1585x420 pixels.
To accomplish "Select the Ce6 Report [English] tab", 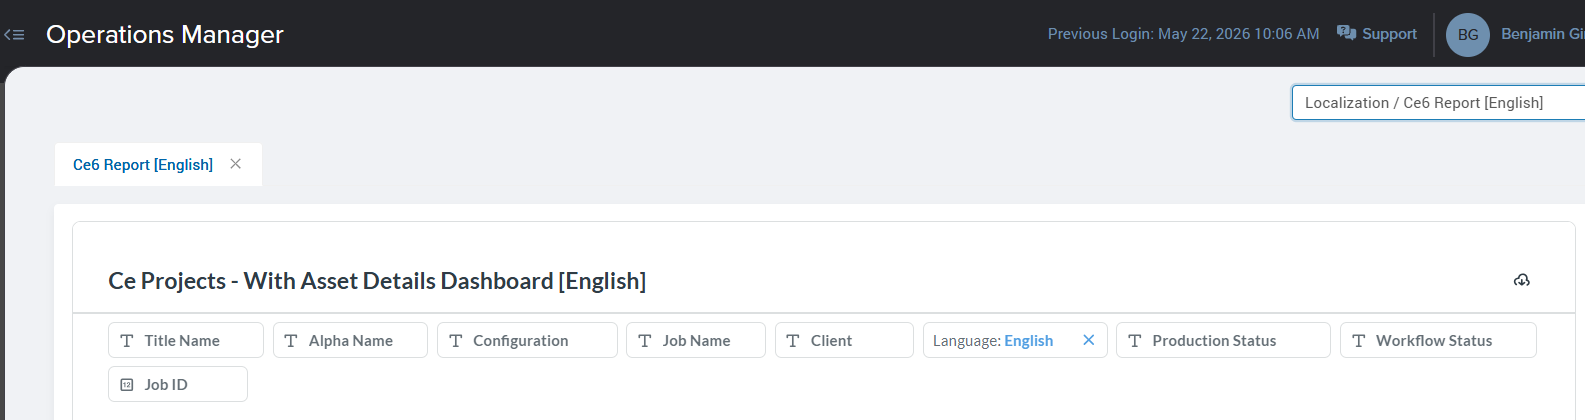I will (143, 165).
